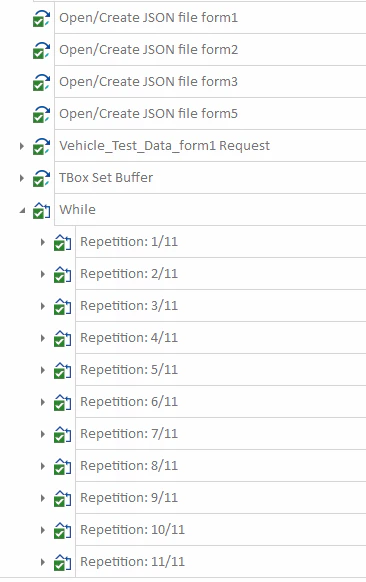Click status icon beside Open/Create JSON file form3

[41, 82]
